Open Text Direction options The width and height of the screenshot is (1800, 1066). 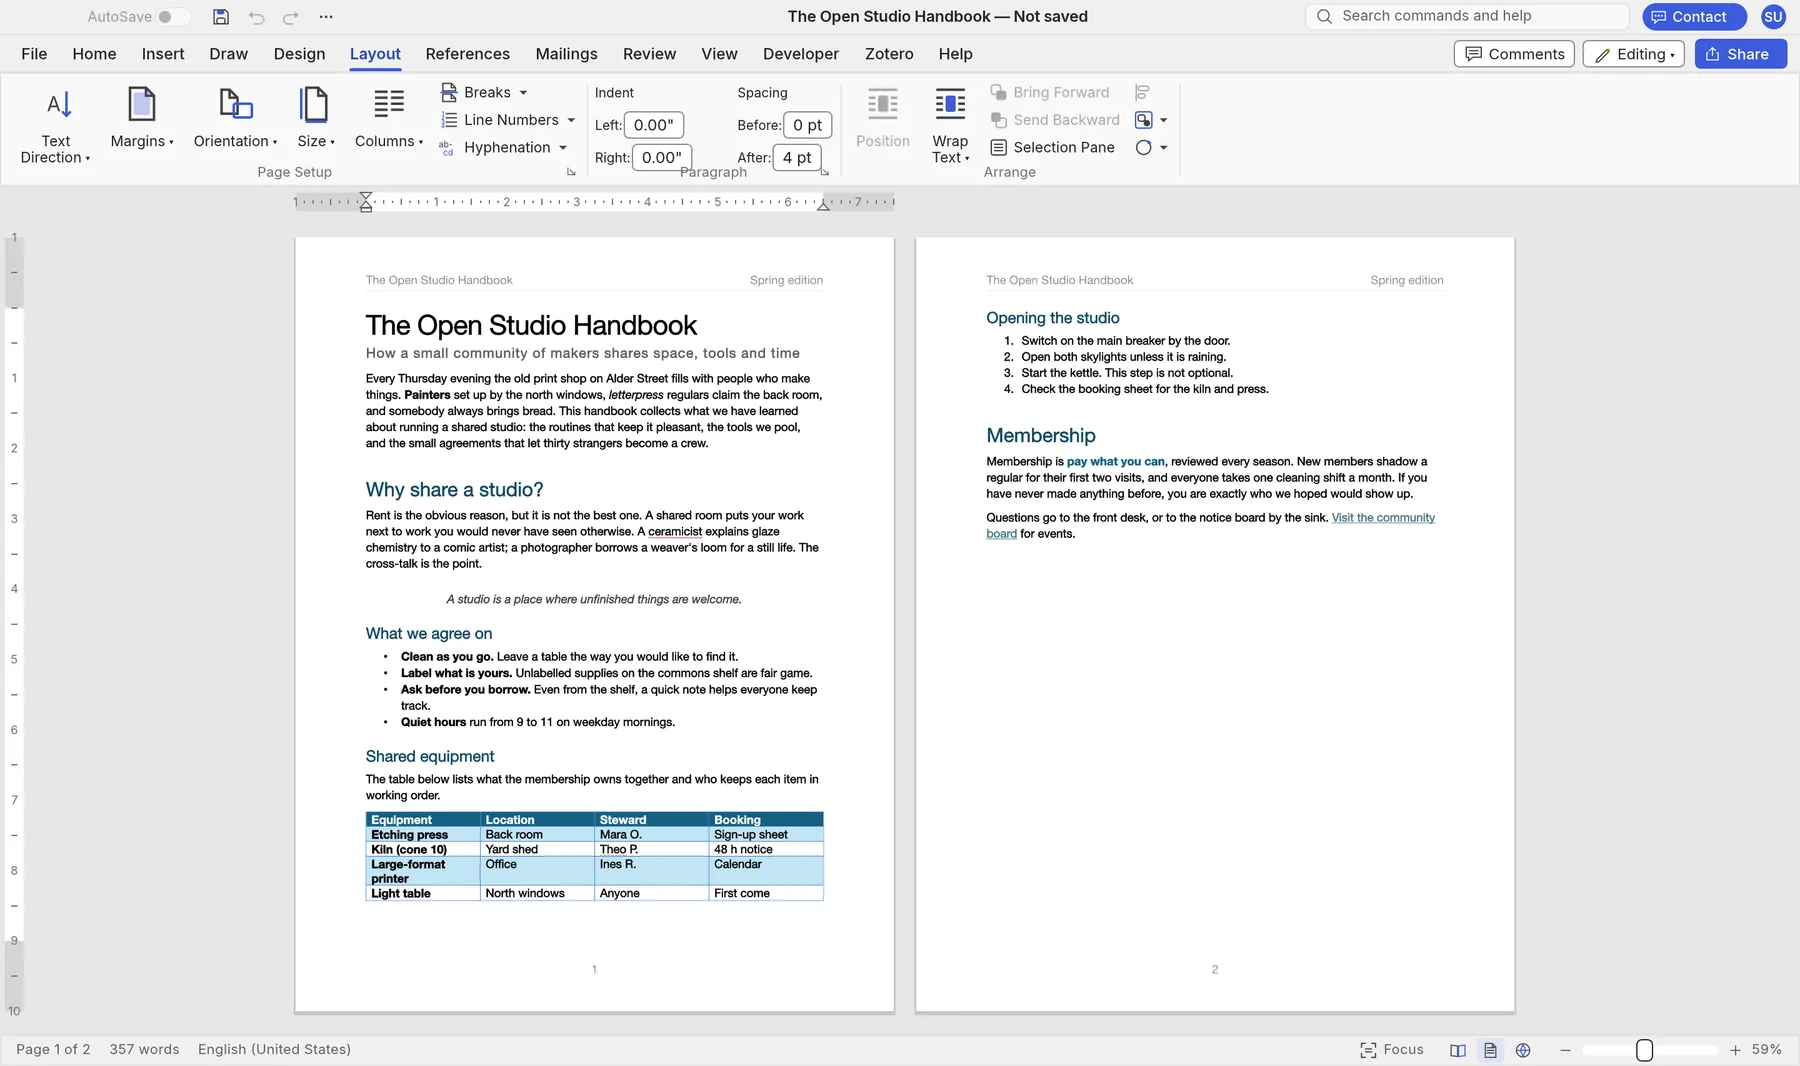pyautogui.click(x=56, y=127)
